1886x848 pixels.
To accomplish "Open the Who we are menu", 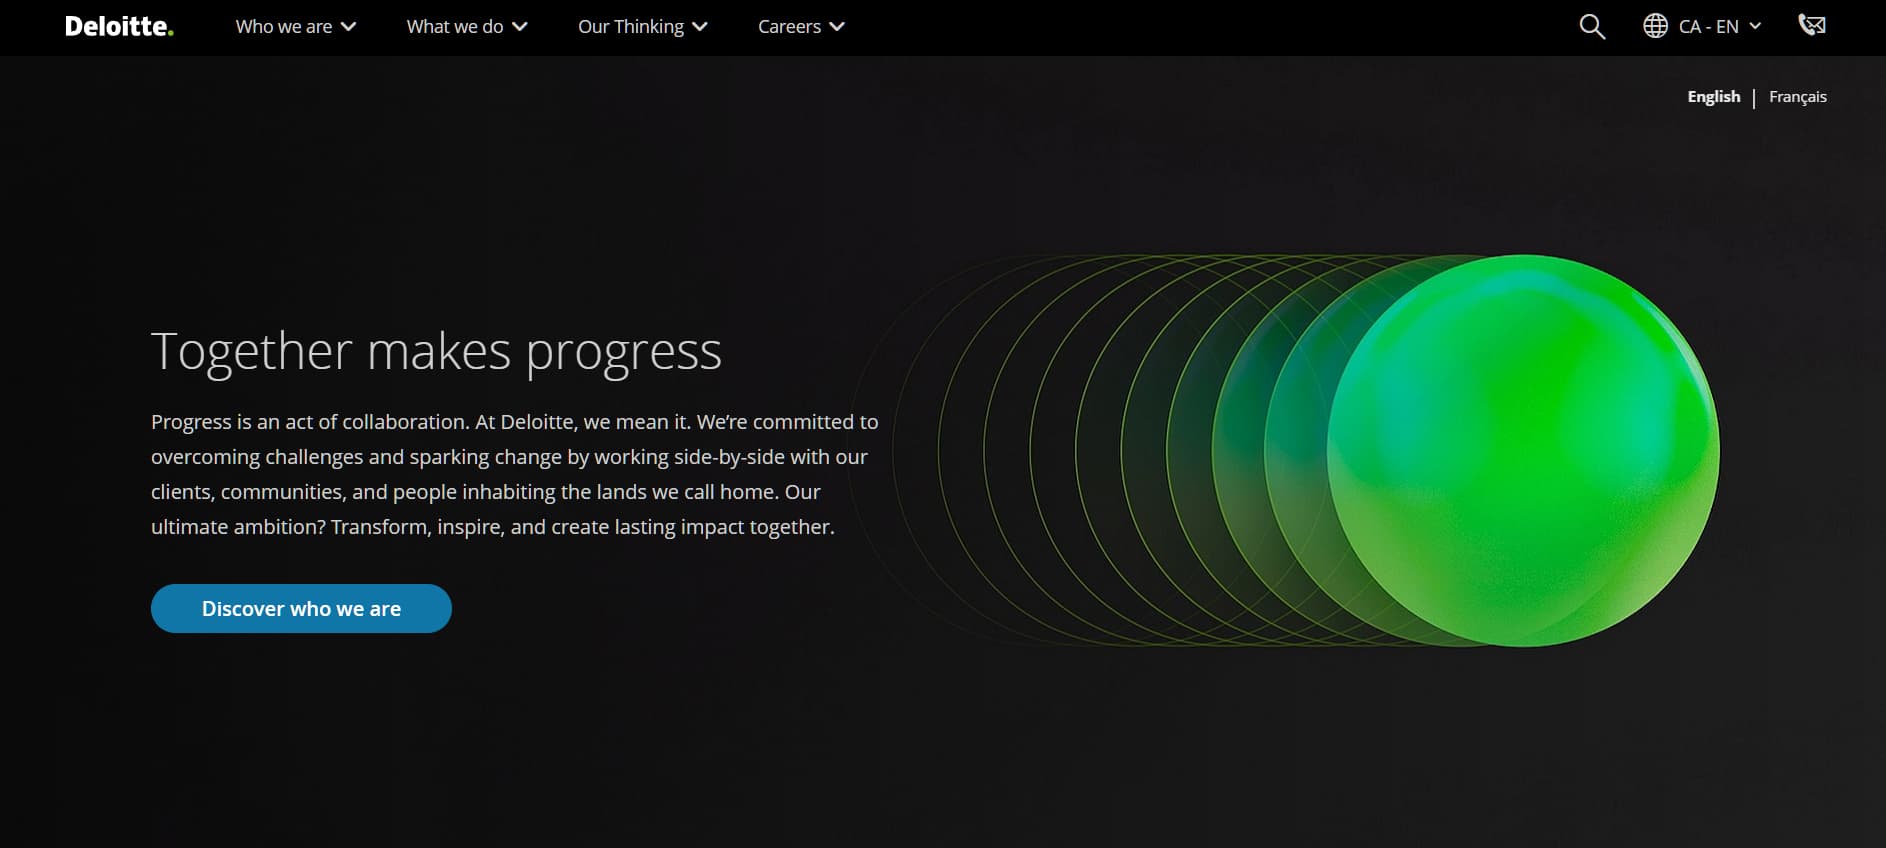I will [x=296, y=27].
